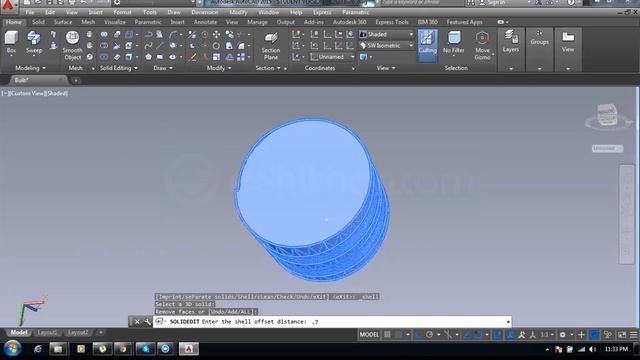Toggle the MODEL space status button
Screen dimensions: 640x360
[369, 335]
